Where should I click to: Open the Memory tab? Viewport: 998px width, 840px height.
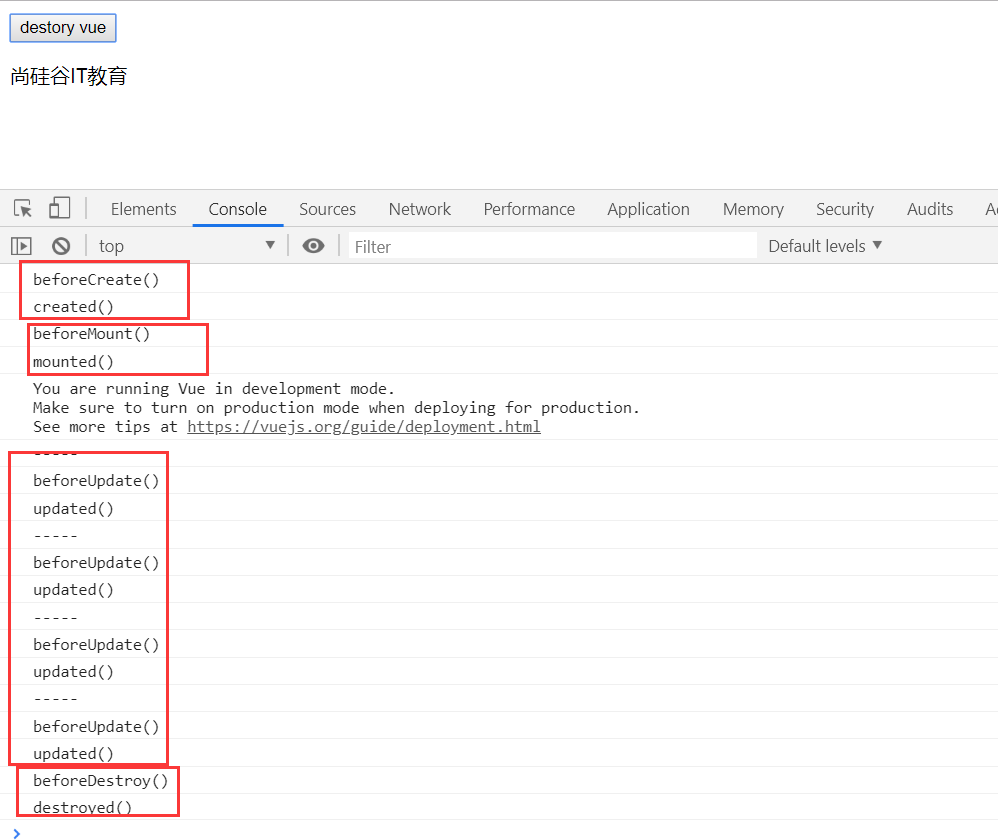(753, 209)
